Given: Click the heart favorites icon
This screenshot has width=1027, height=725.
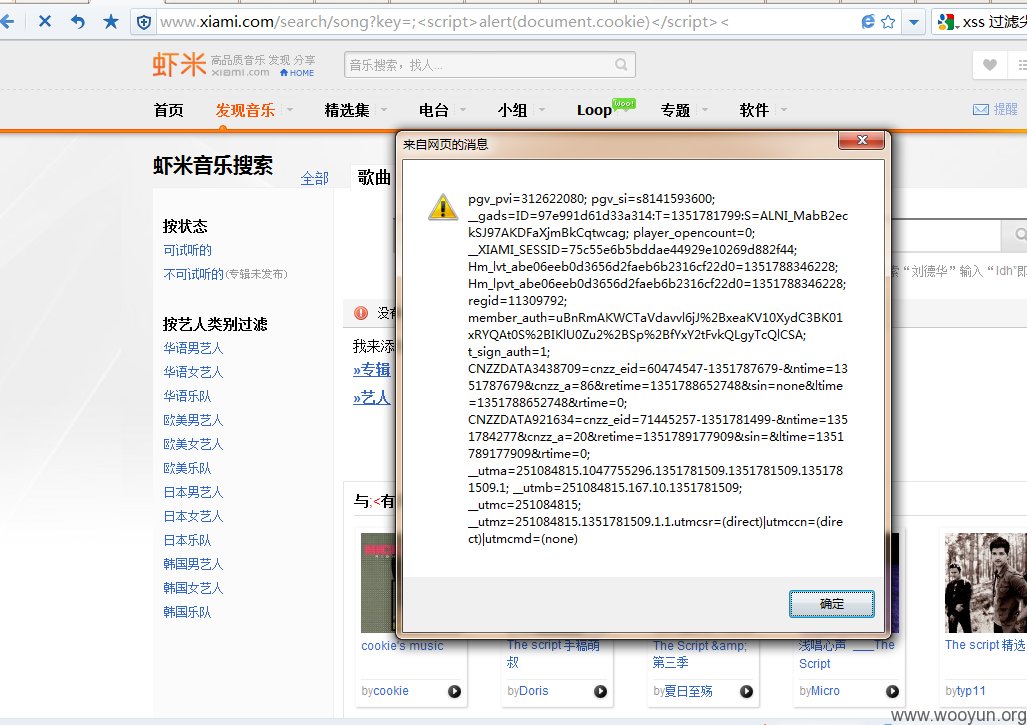Looking at the screenshot, I should [x=990, y=64].
